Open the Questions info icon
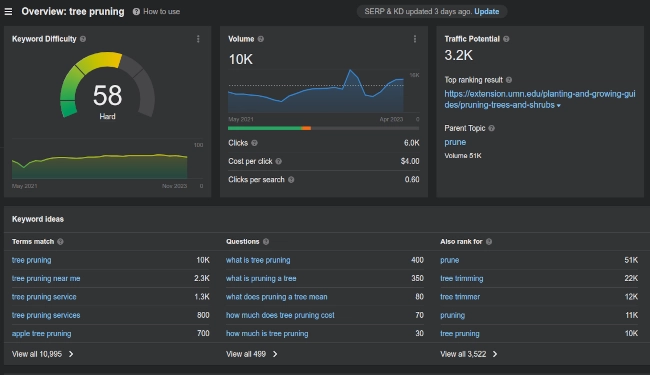 (266, 242)
